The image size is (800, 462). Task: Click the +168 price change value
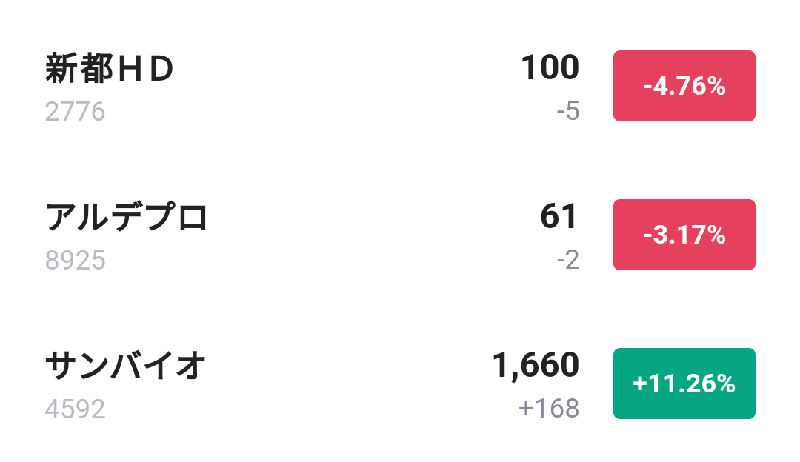click(549, 408)
